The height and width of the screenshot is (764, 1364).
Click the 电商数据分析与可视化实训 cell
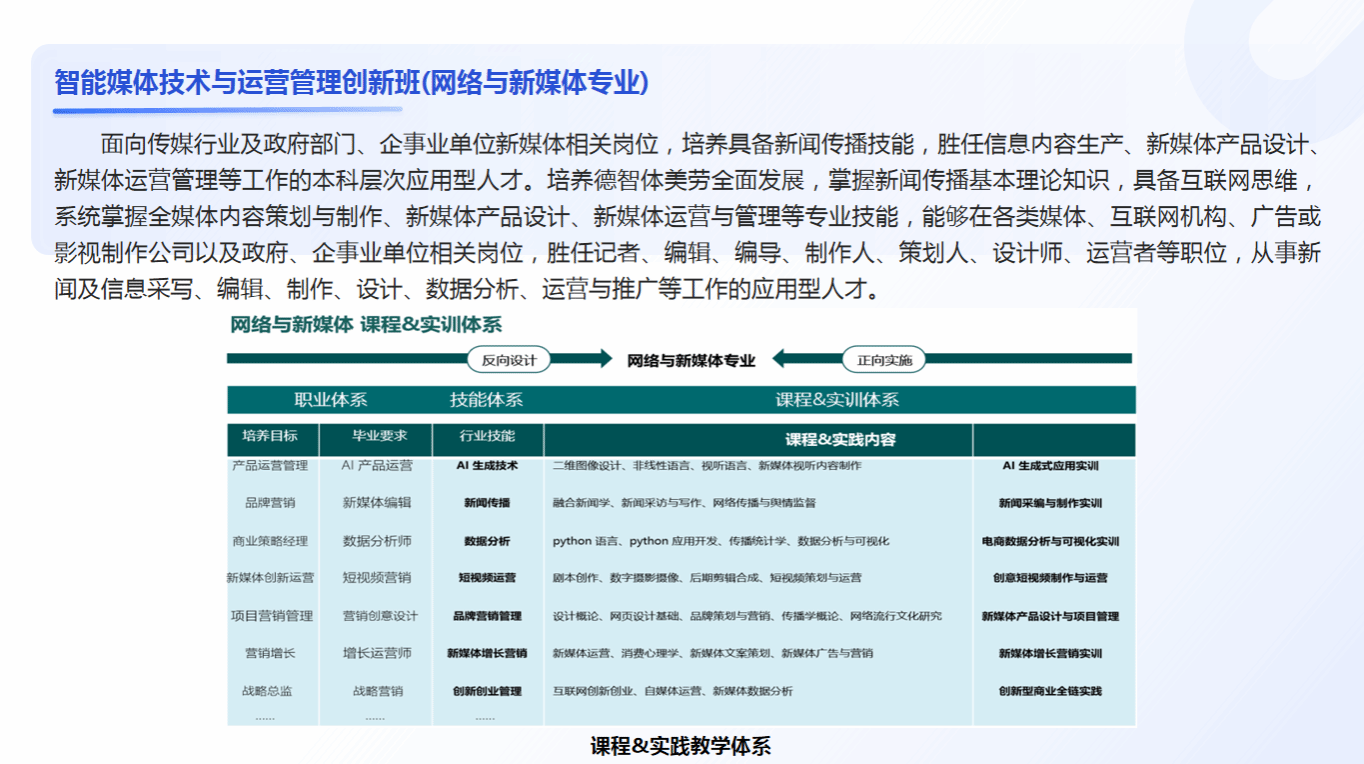(x=1050, y=541)
